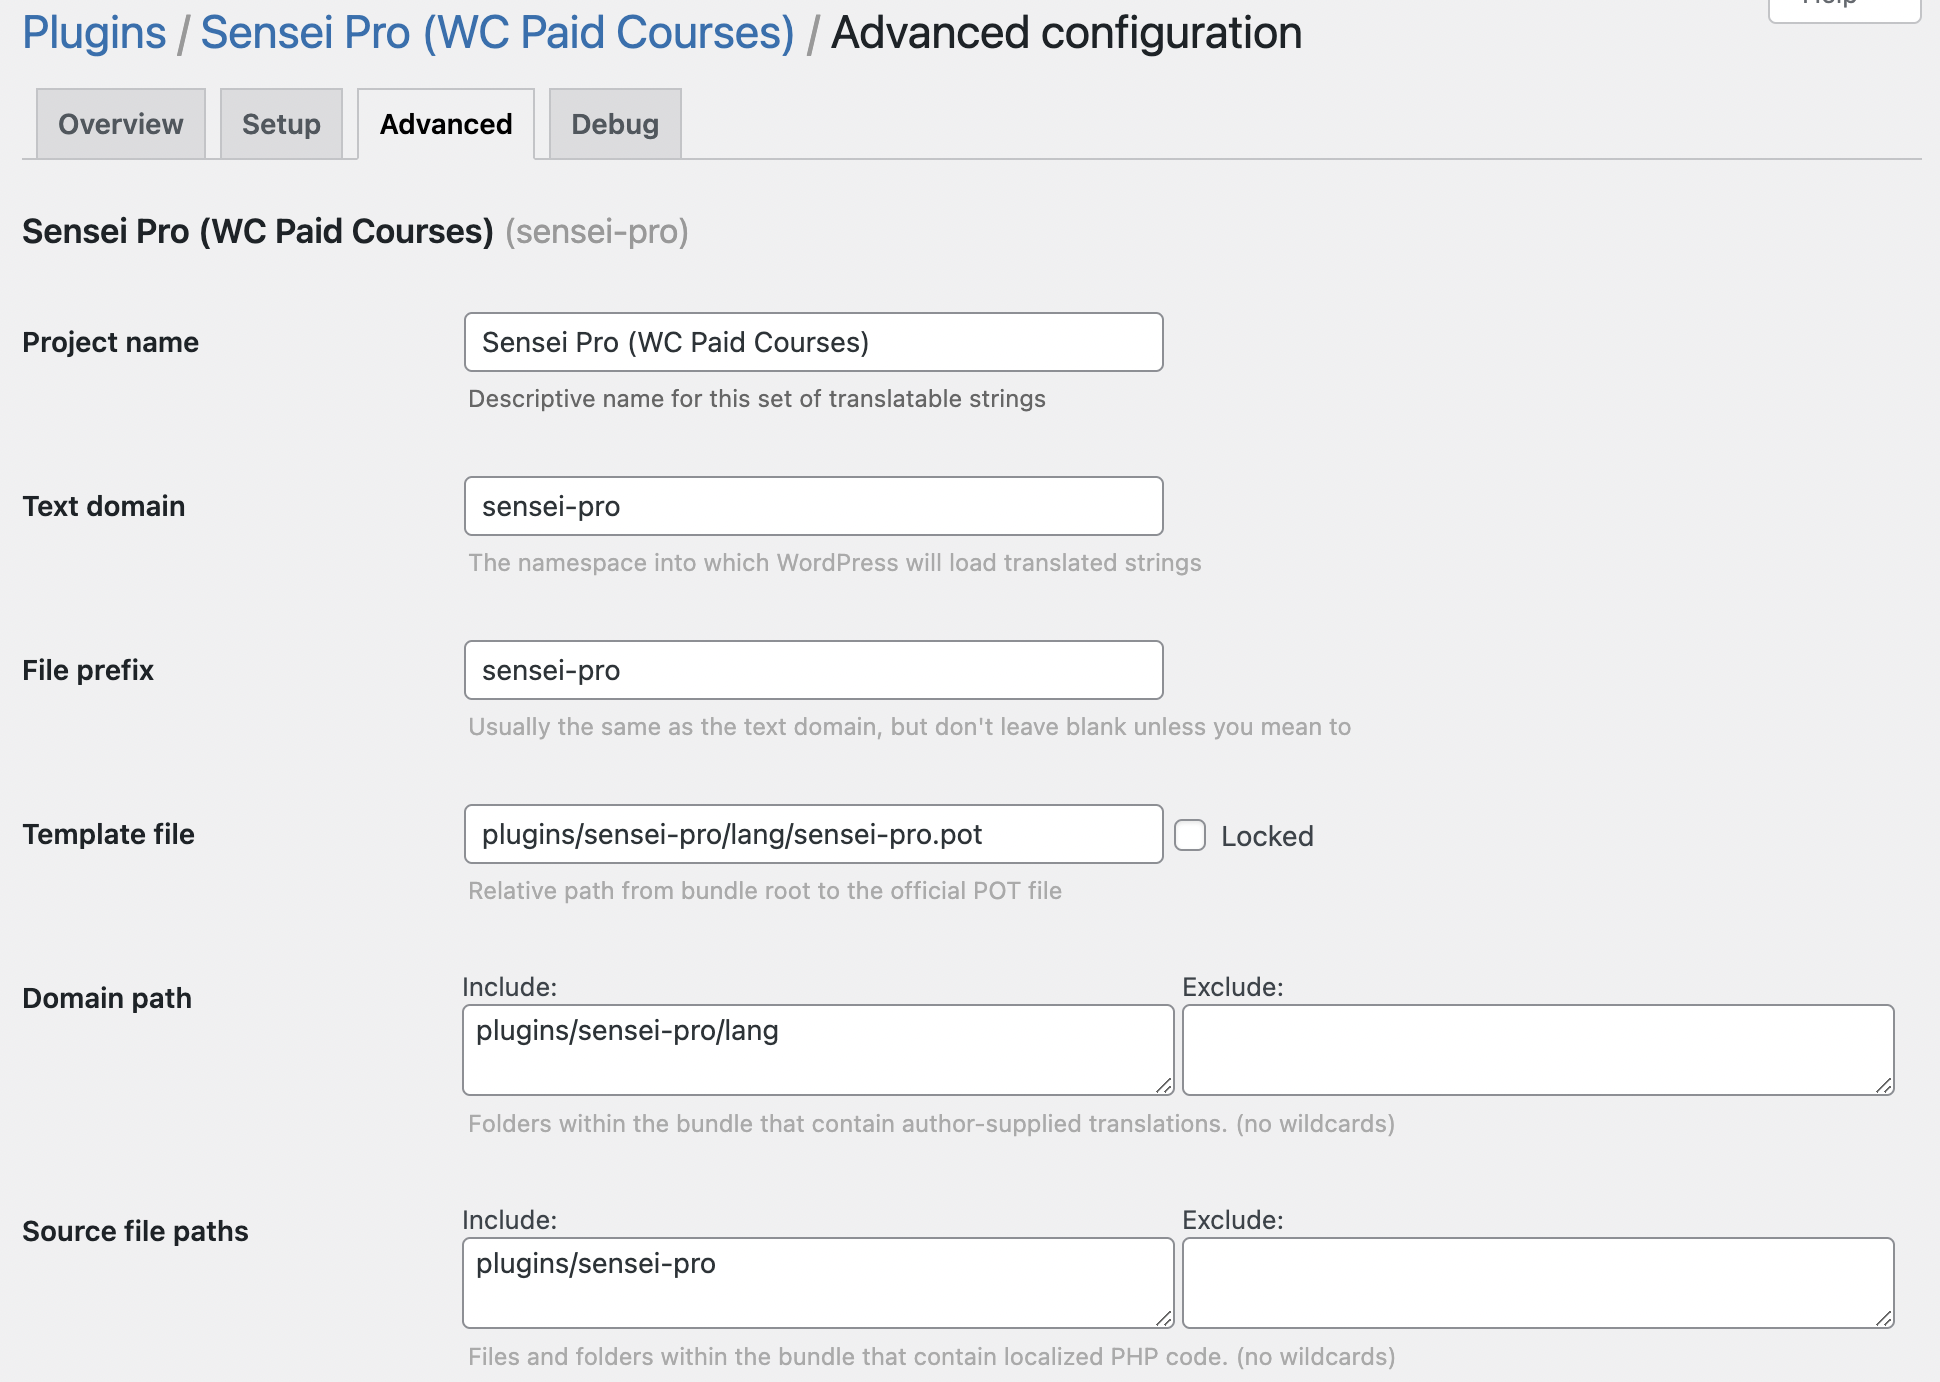Click the Plugins breadcrumb link
The image size is (1940, 1382).
click(94, 33)
